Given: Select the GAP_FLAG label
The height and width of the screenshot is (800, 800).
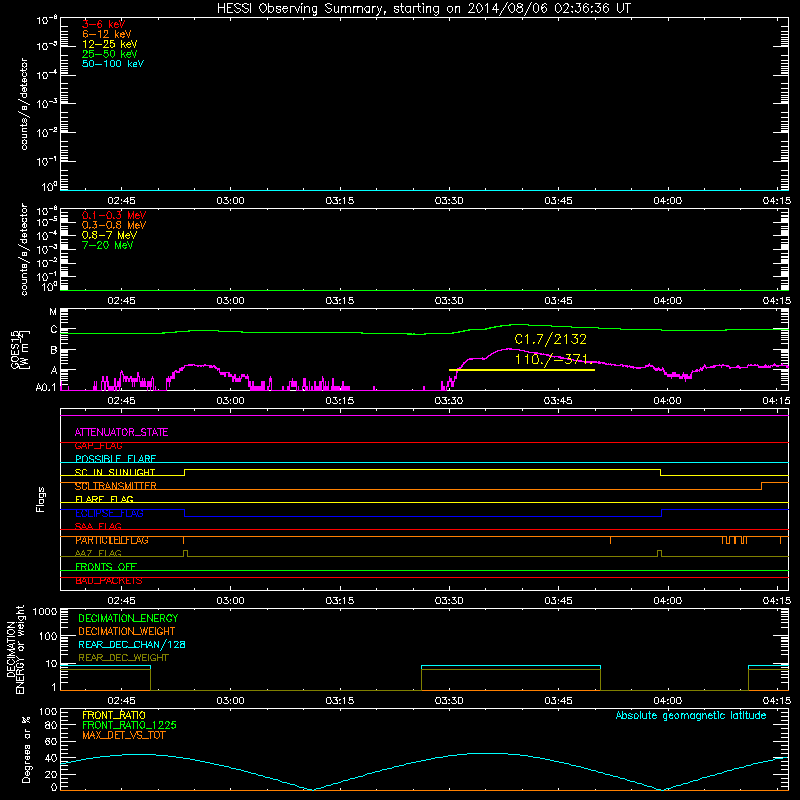Looking at the screenshot, I should tap(98, 446).
